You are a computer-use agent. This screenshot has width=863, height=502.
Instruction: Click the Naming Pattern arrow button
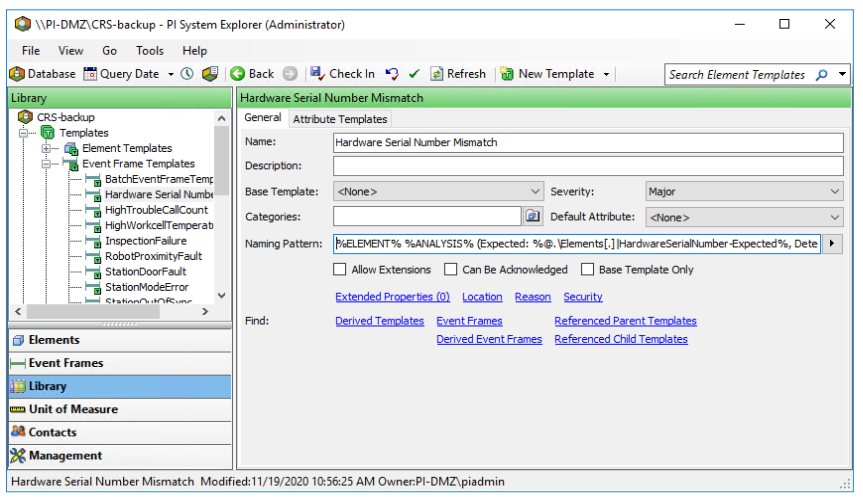tap(832, 243)
